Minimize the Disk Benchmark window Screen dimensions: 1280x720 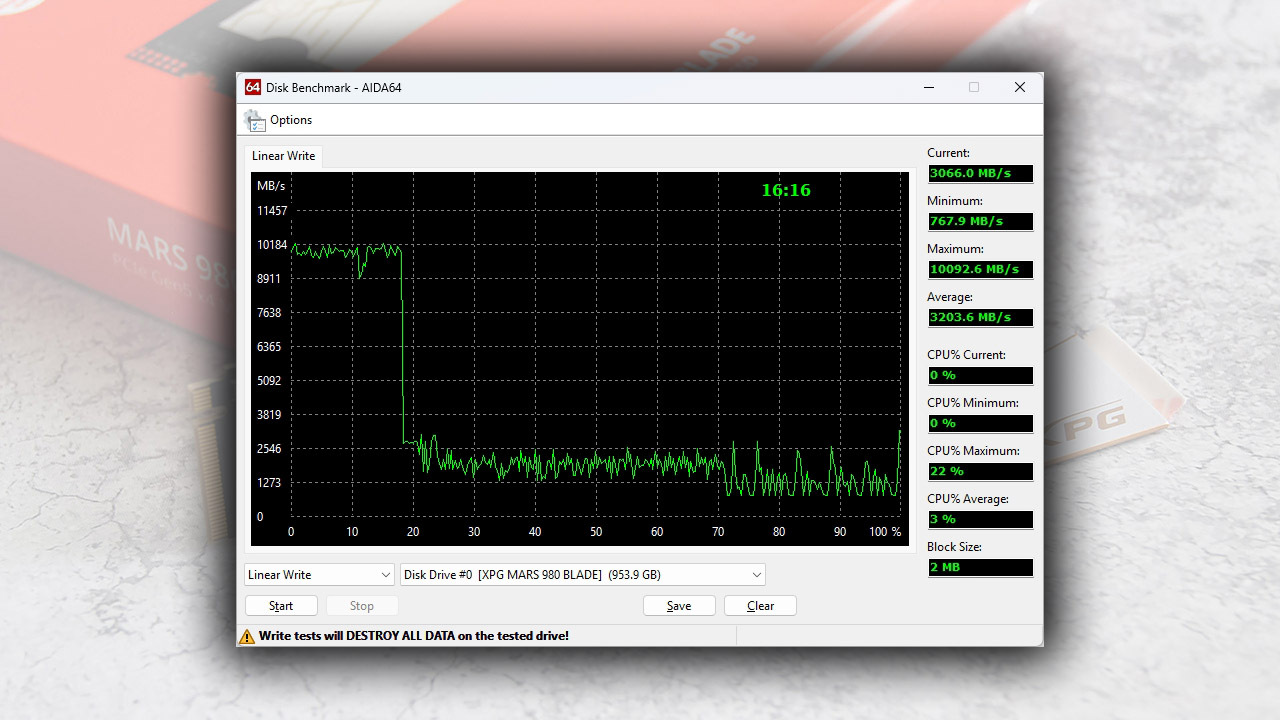click(x=929, y=88)
